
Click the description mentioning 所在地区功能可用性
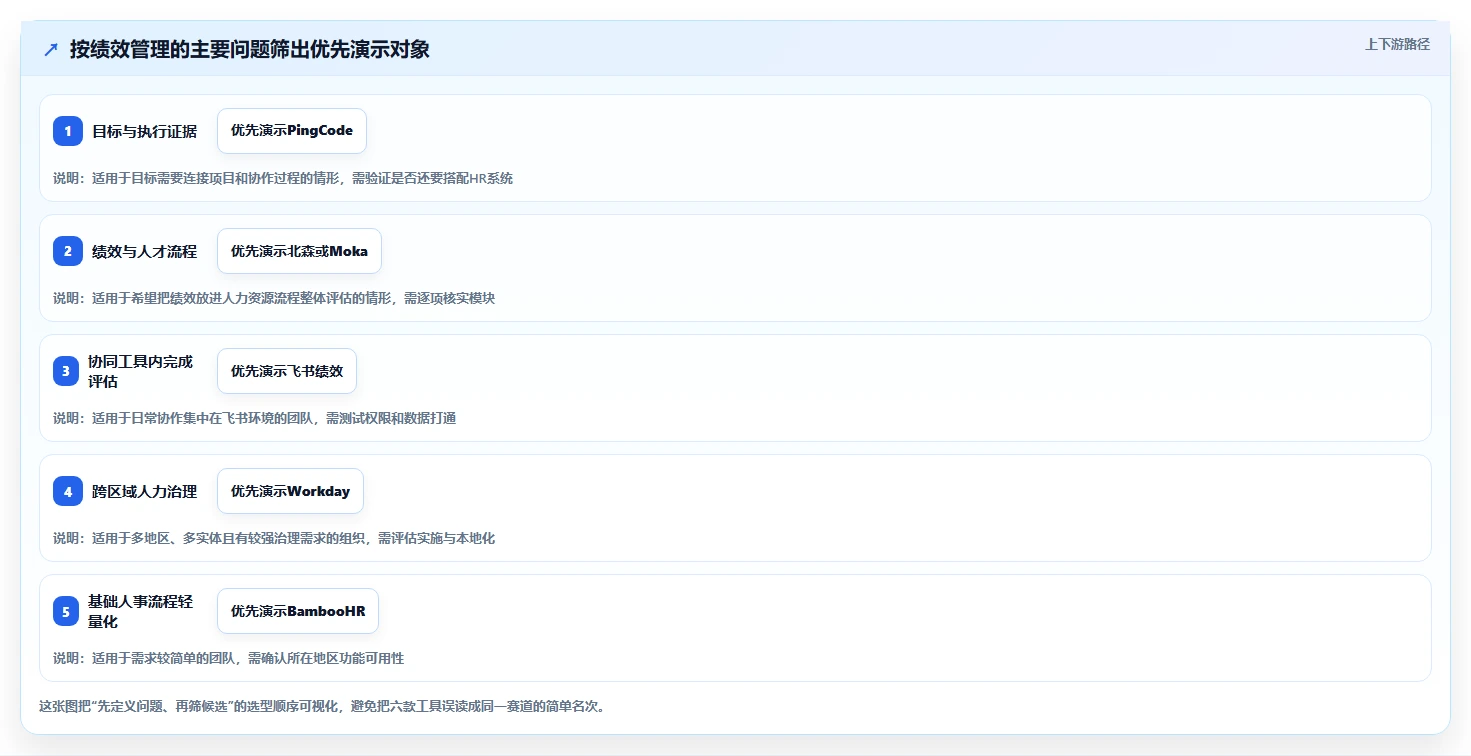(228, 658)
